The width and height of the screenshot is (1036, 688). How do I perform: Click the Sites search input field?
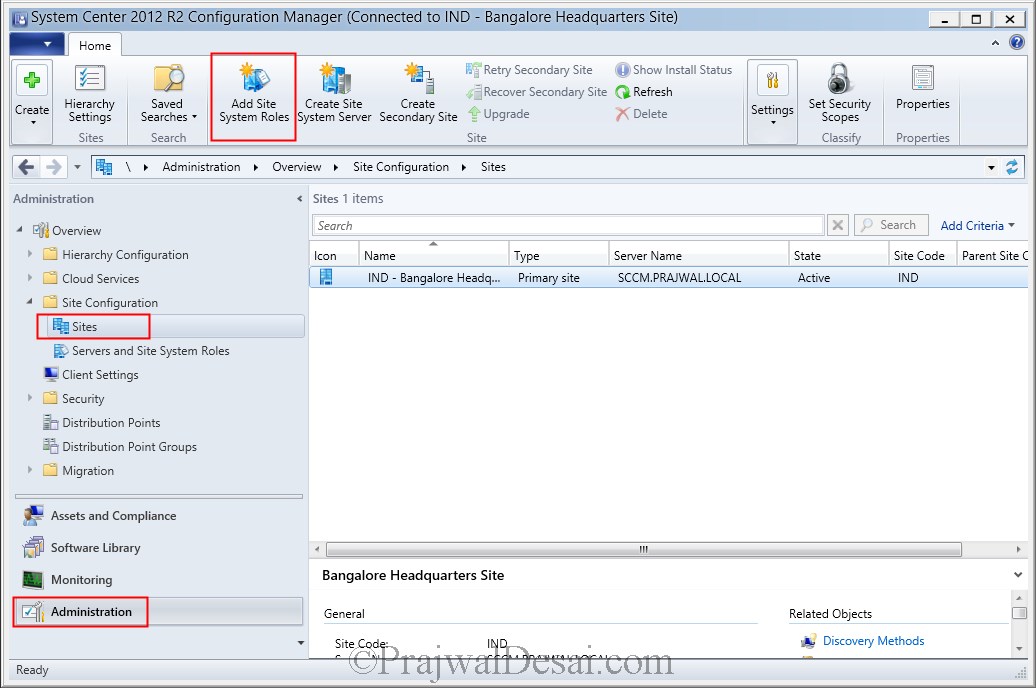point(568,225)
